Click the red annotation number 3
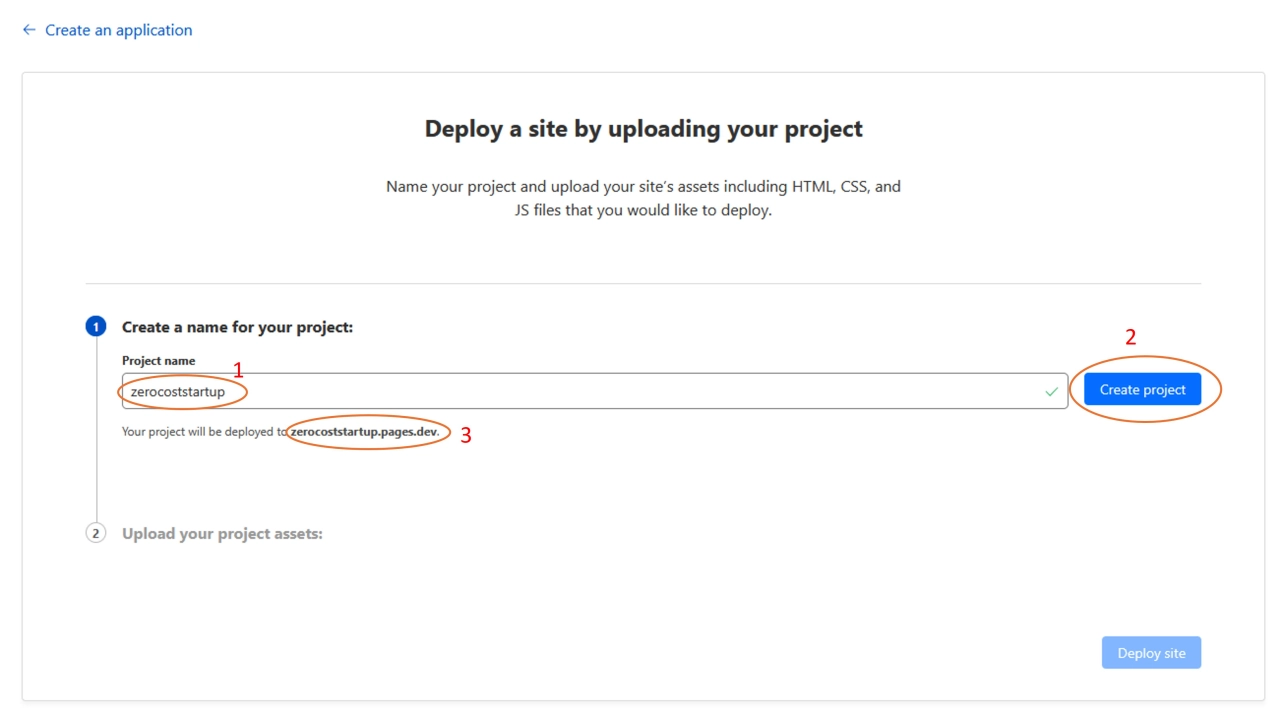The image size is (1285, 712). 466,436
